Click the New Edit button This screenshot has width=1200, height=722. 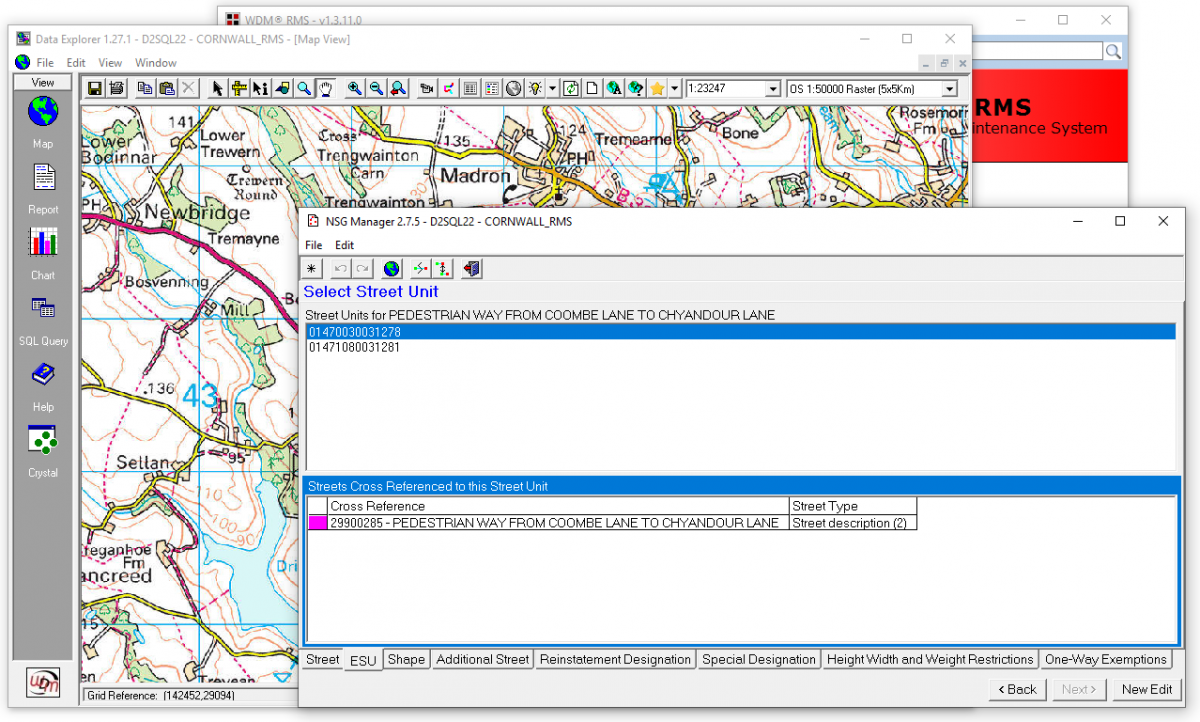tap(1147, 689)
